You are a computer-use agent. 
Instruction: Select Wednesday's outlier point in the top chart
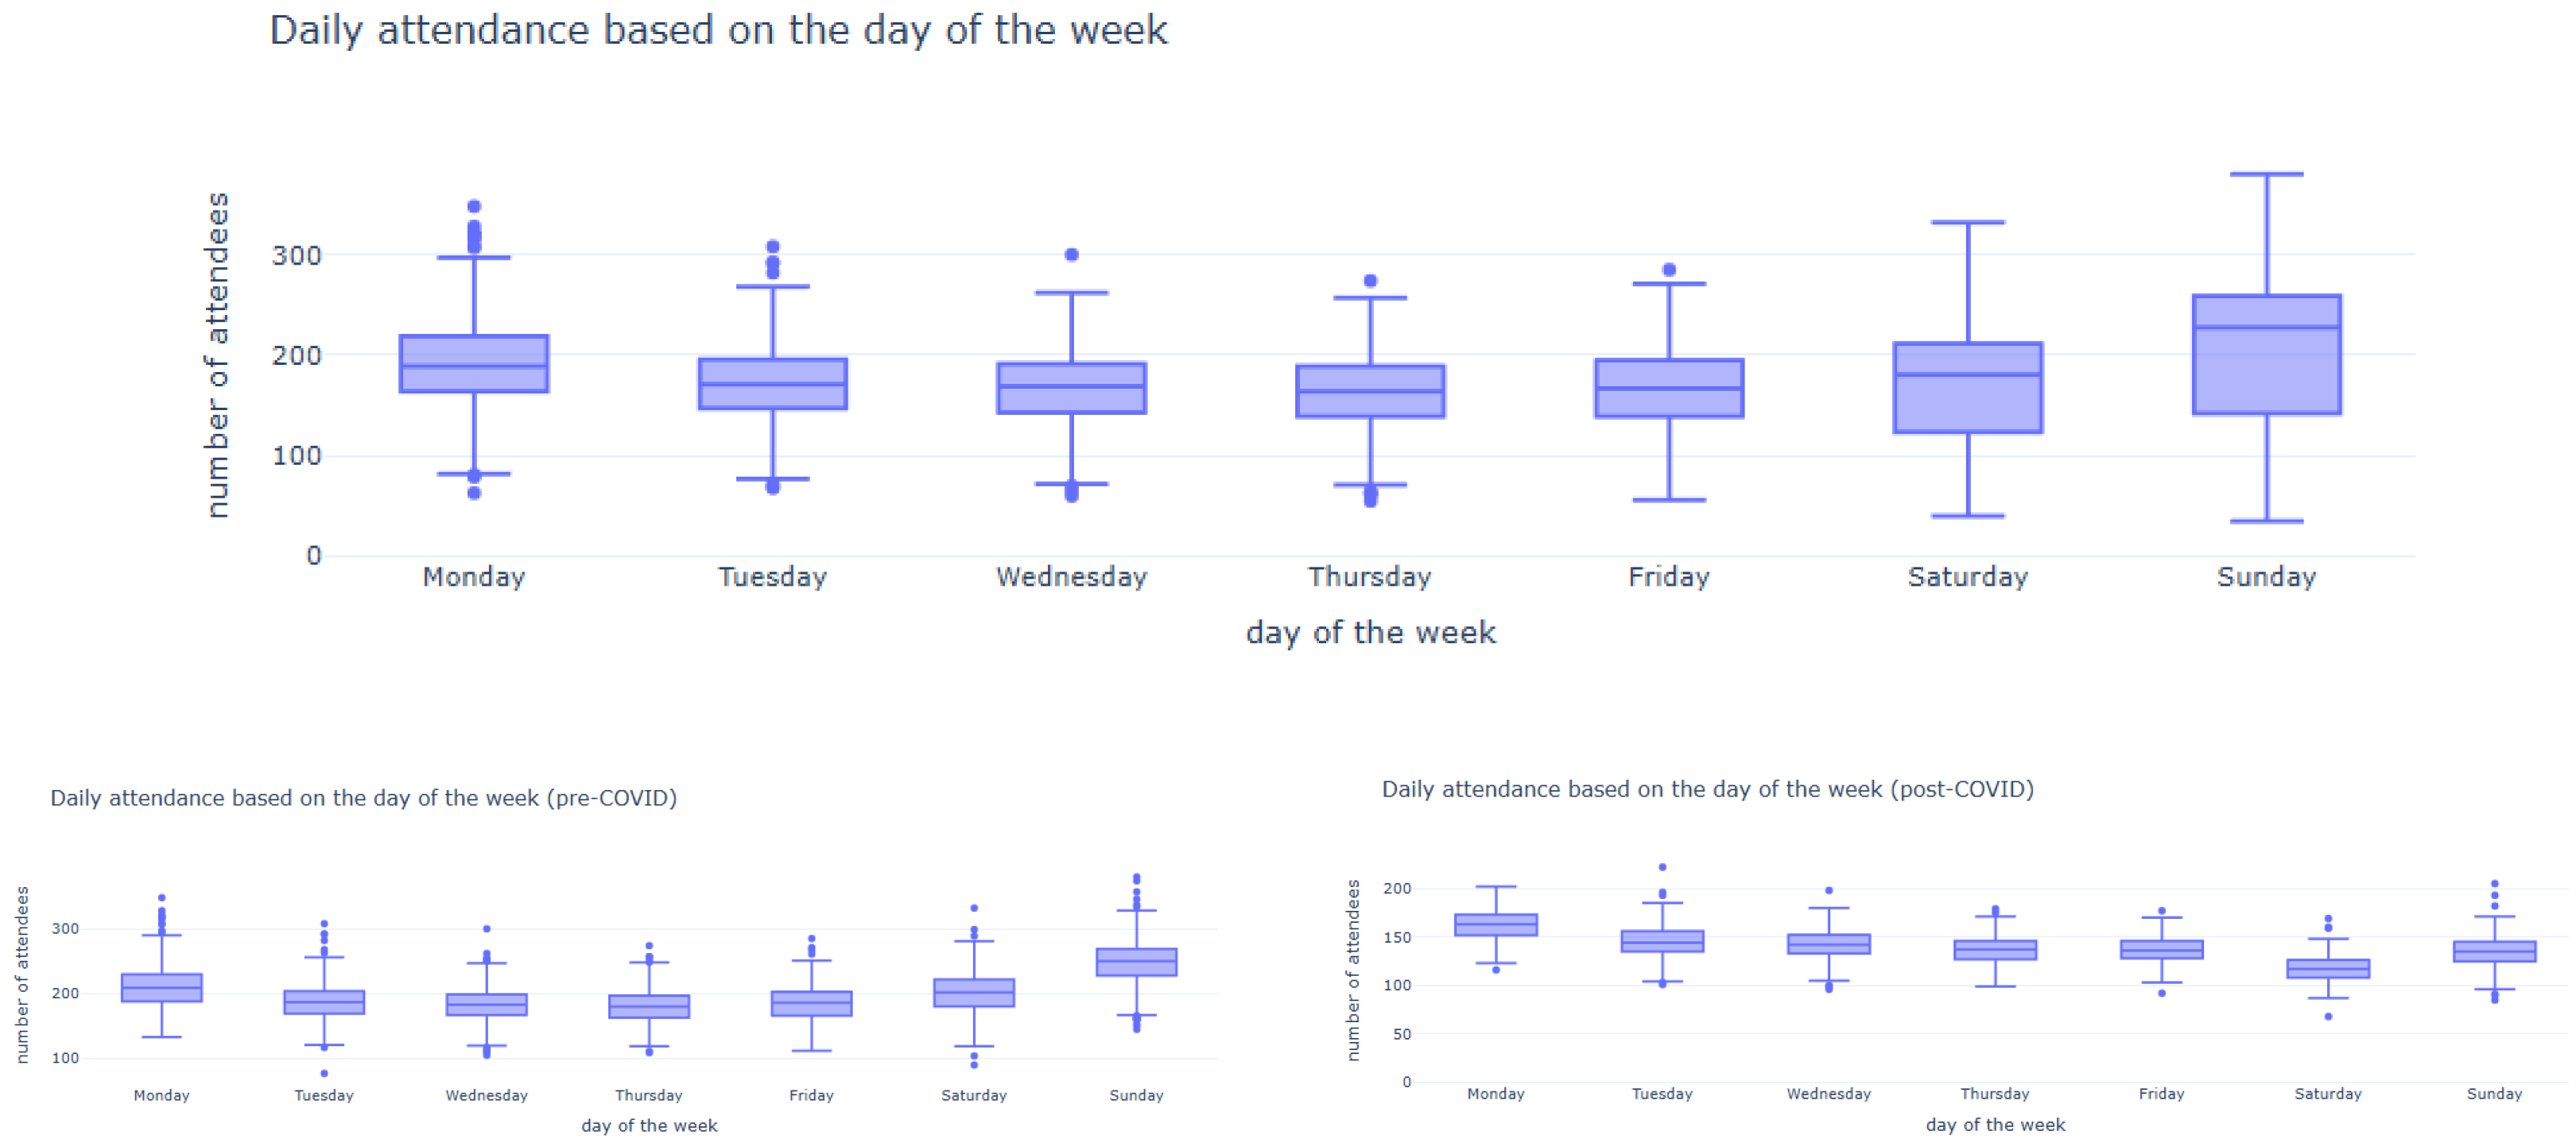pos(1071,255)
